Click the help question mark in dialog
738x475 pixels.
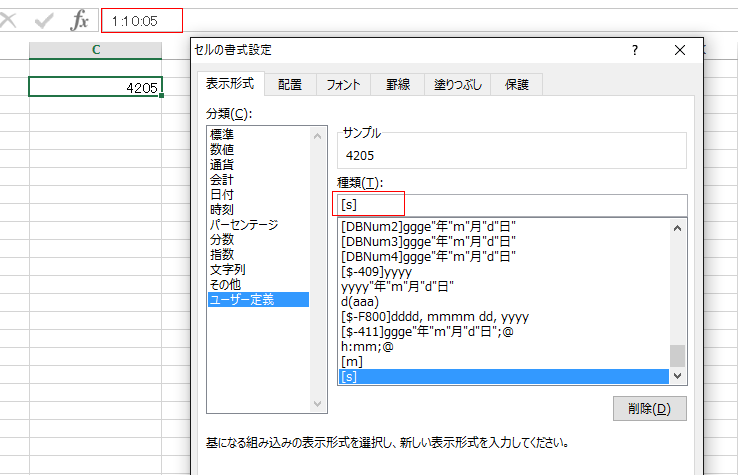[635, 50]
